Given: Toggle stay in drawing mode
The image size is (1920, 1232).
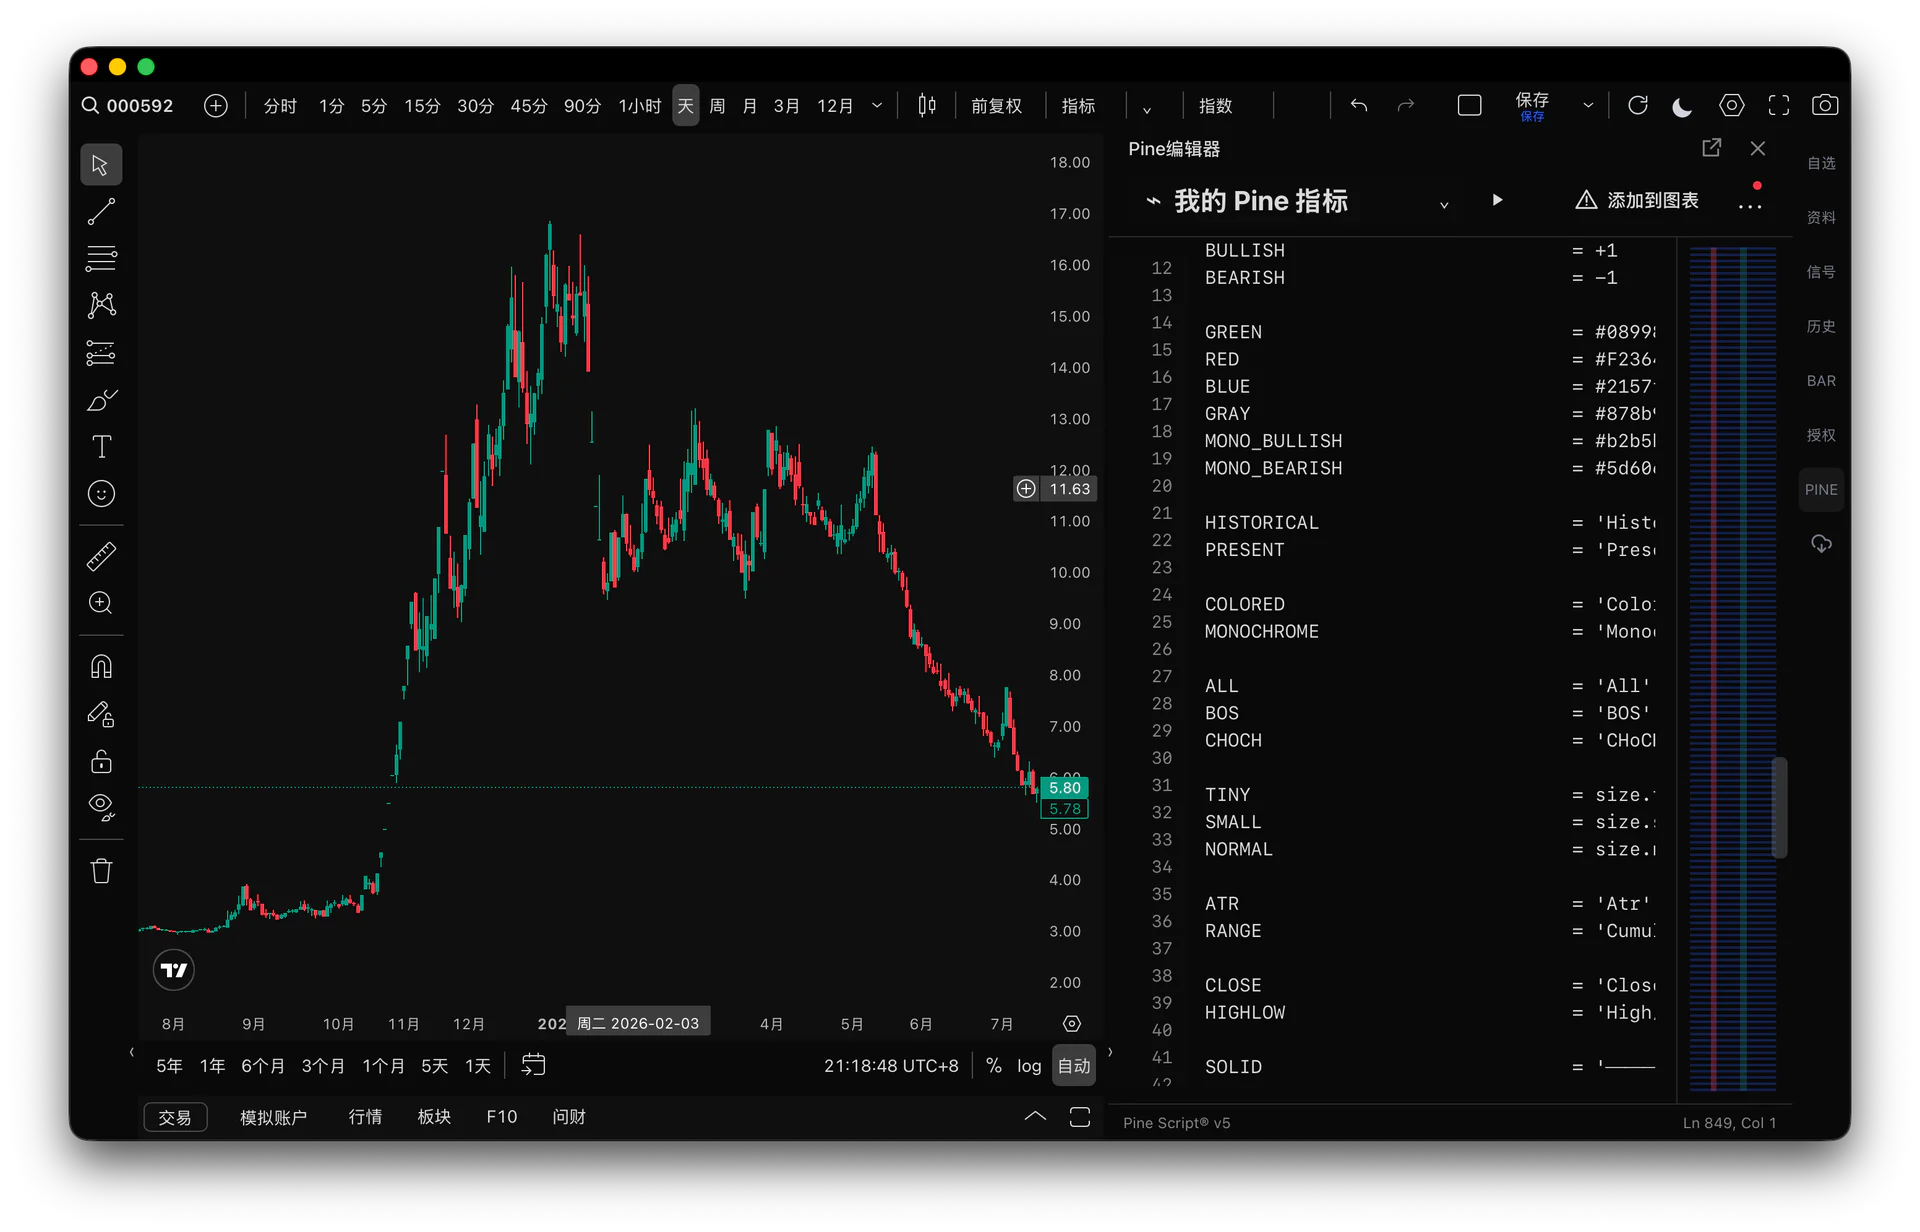Looking at the screenshot, I should (101, 714).
